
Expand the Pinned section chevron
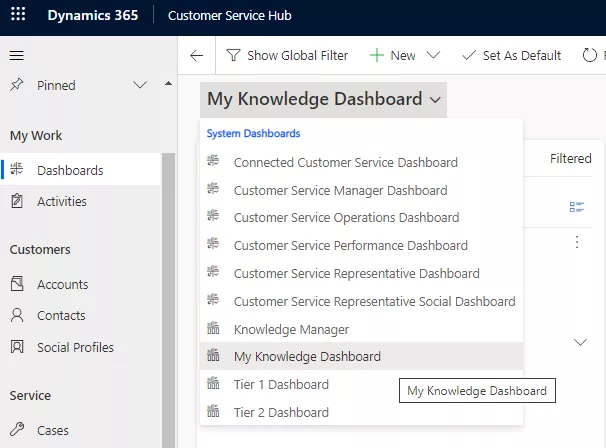tap(140, 85)
